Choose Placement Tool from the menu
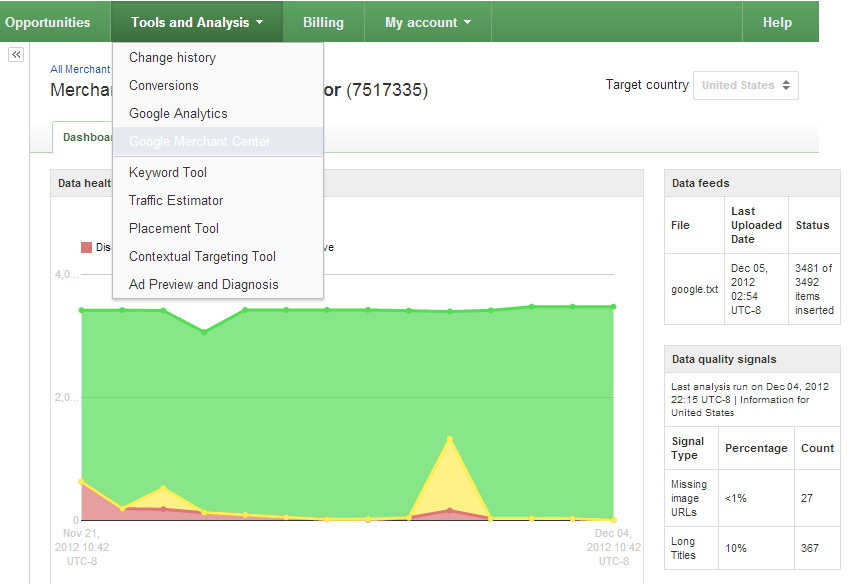This screenshot has height=584, width=853. [174, 229]
